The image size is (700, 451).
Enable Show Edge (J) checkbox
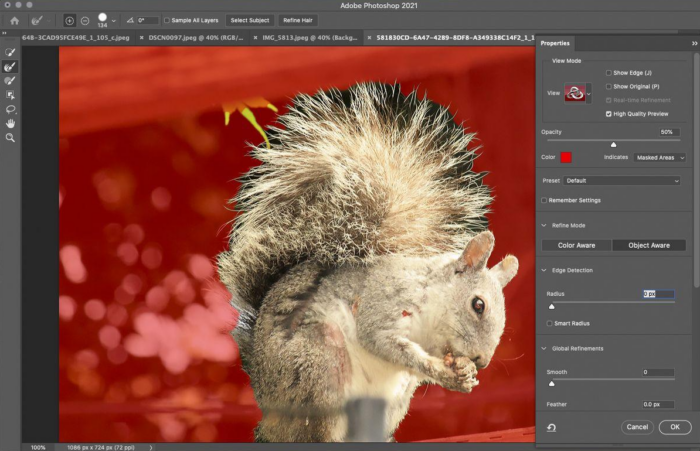coord(608,73)
